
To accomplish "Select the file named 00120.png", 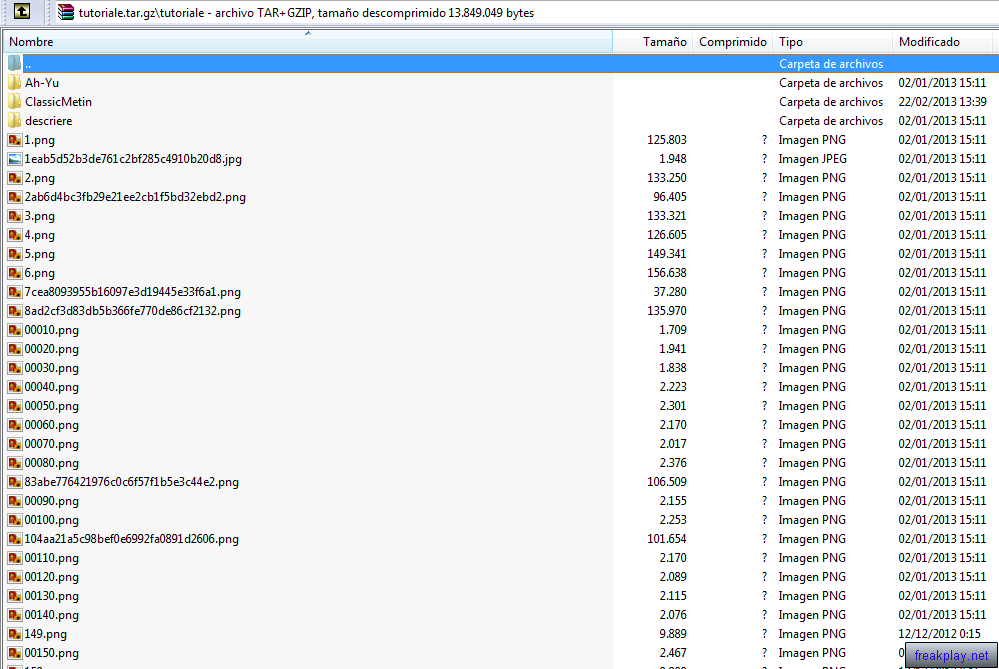I will (x=52, y=577).
